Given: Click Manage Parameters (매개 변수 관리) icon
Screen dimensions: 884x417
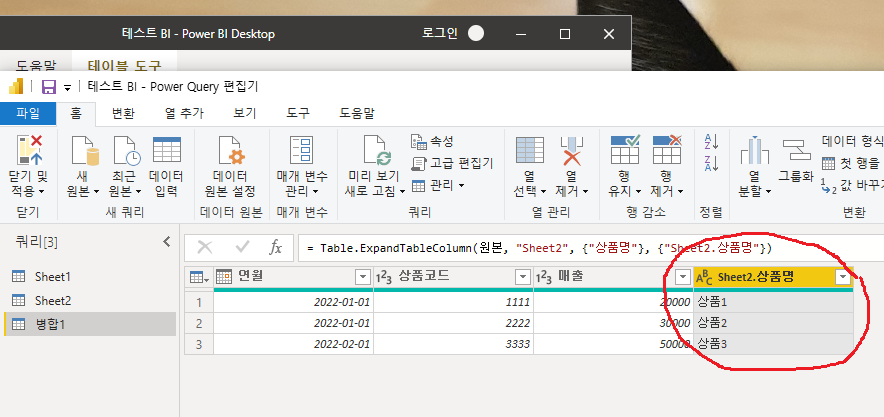Looking at the screenshot, I should [x=303, y=152].
